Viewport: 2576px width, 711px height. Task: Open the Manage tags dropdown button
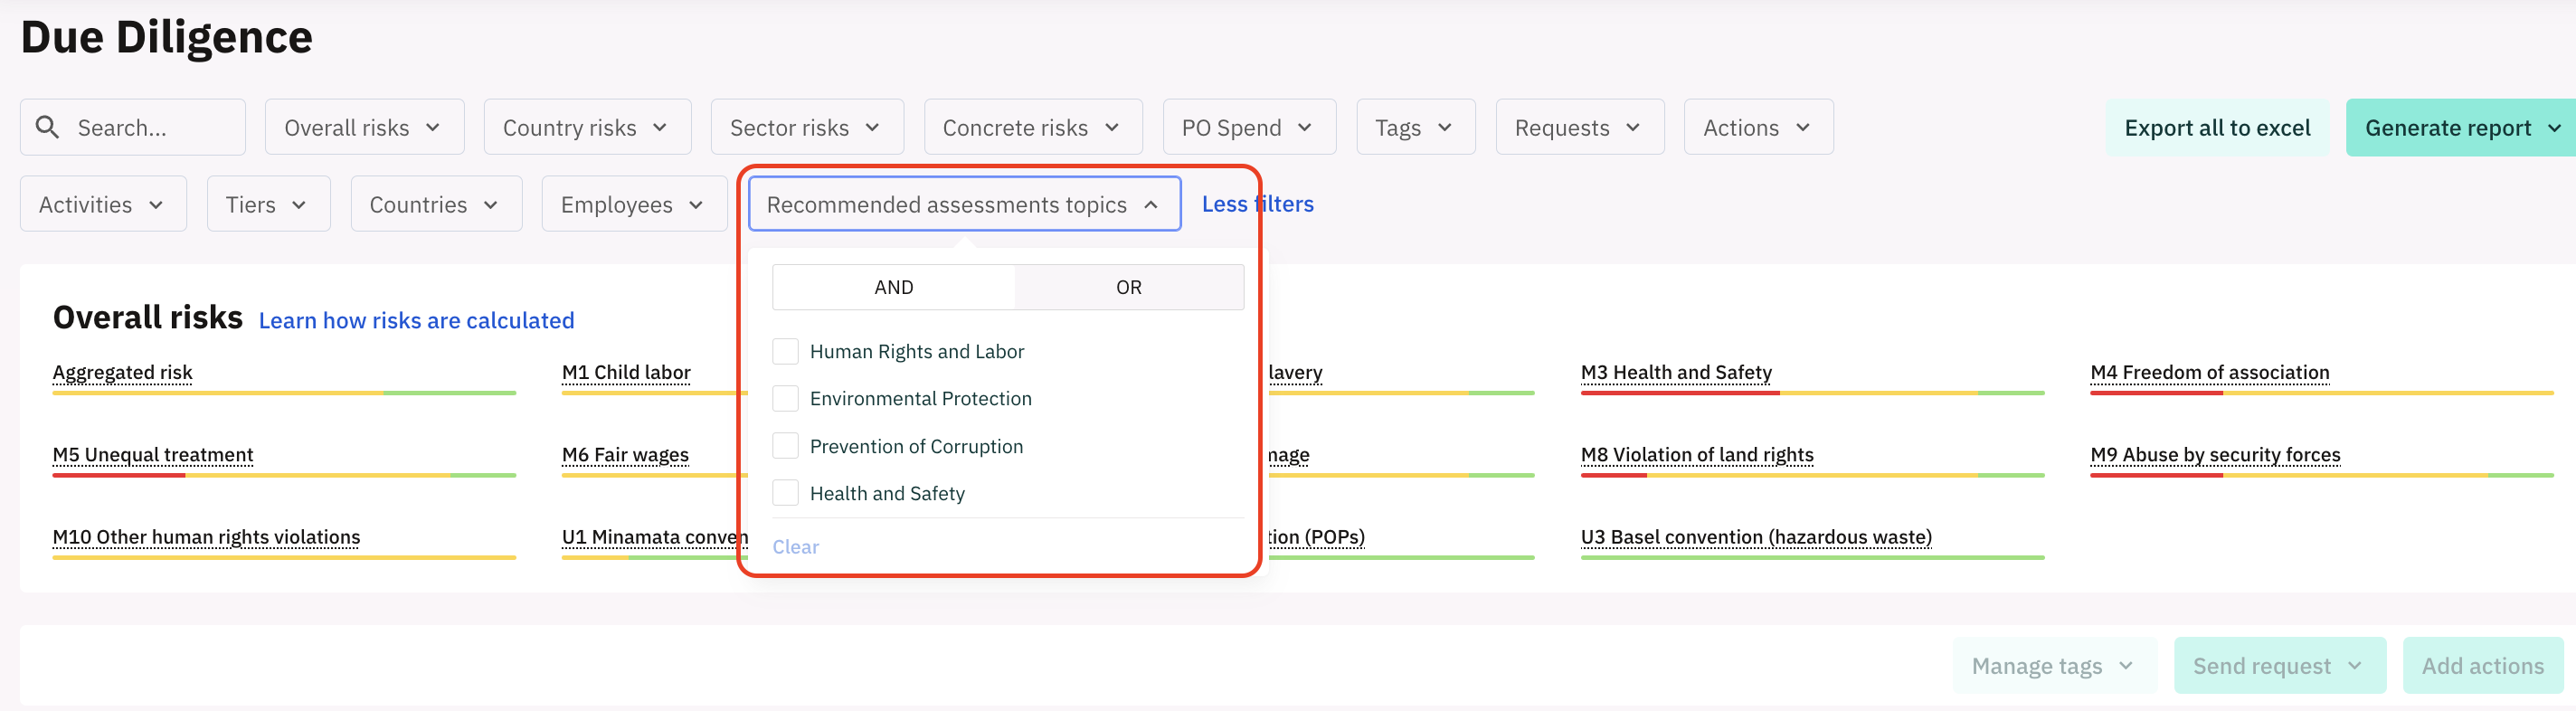tap(2054, 666)
